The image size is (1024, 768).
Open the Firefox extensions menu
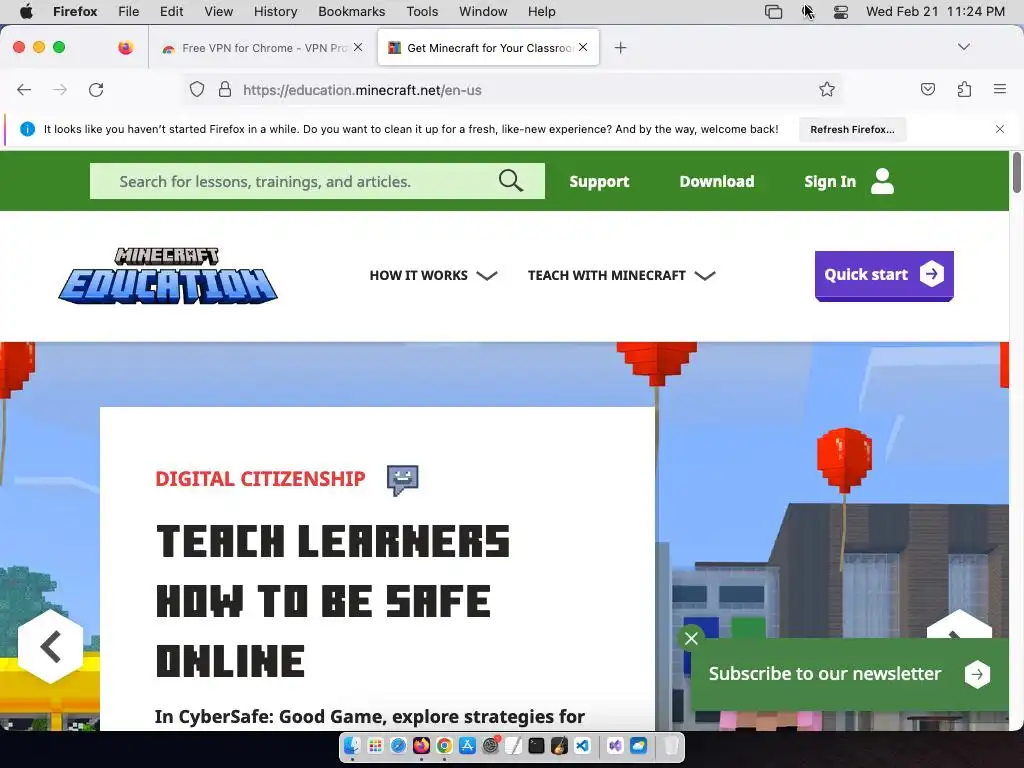[964, 89]
